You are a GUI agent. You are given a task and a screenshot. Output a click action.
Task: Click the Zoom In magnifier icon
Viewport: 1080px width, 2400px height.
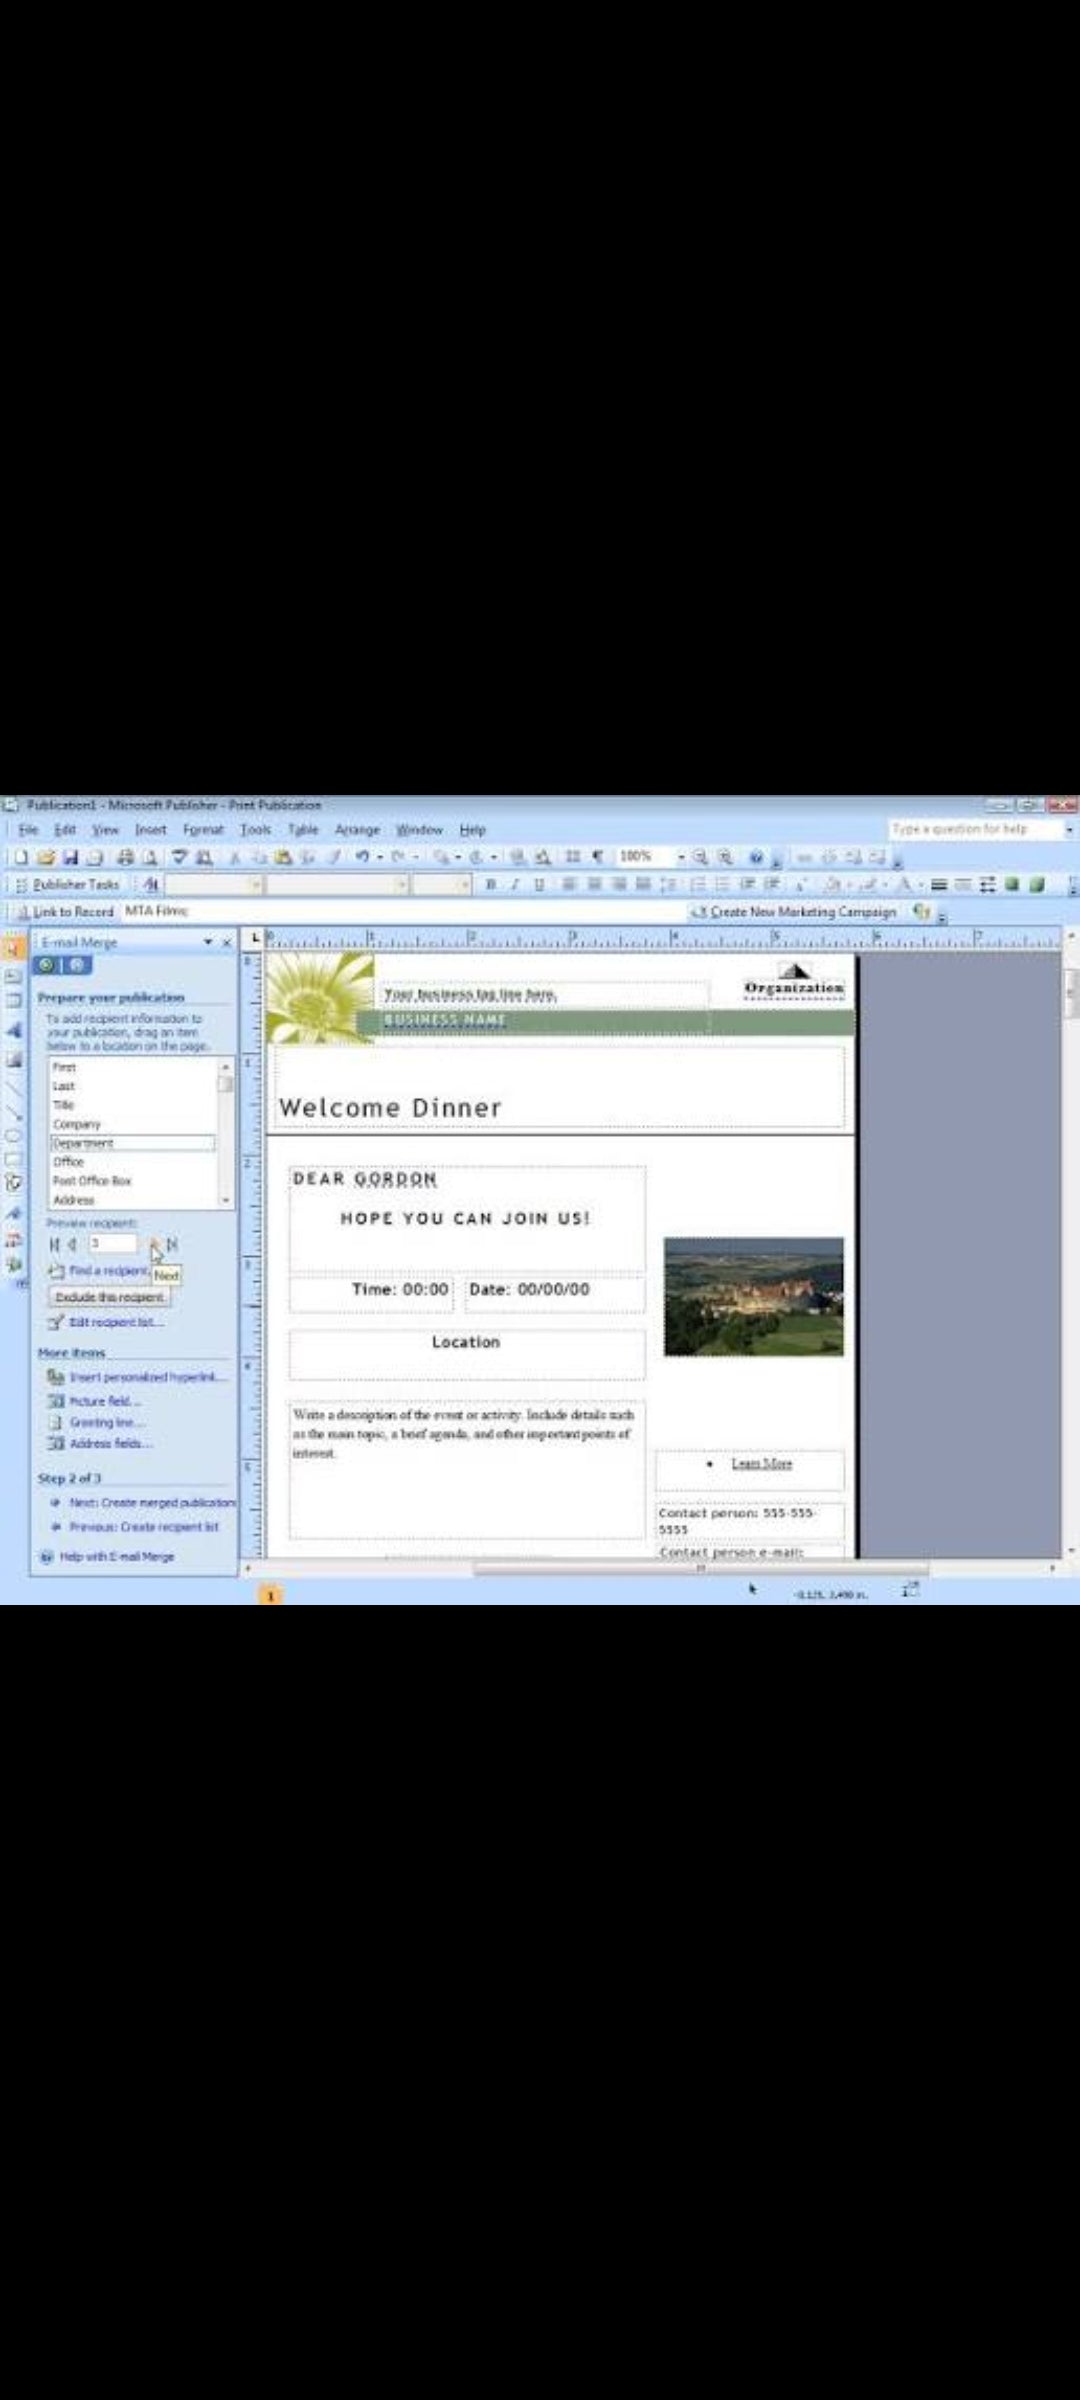click(725, 857)
